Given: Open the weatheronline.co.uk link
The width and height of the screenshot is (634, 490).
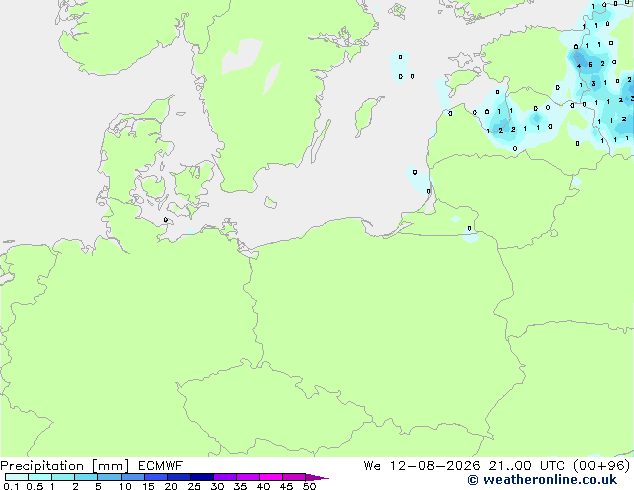Looking at the screenshot, I should (x=550, y=480).
